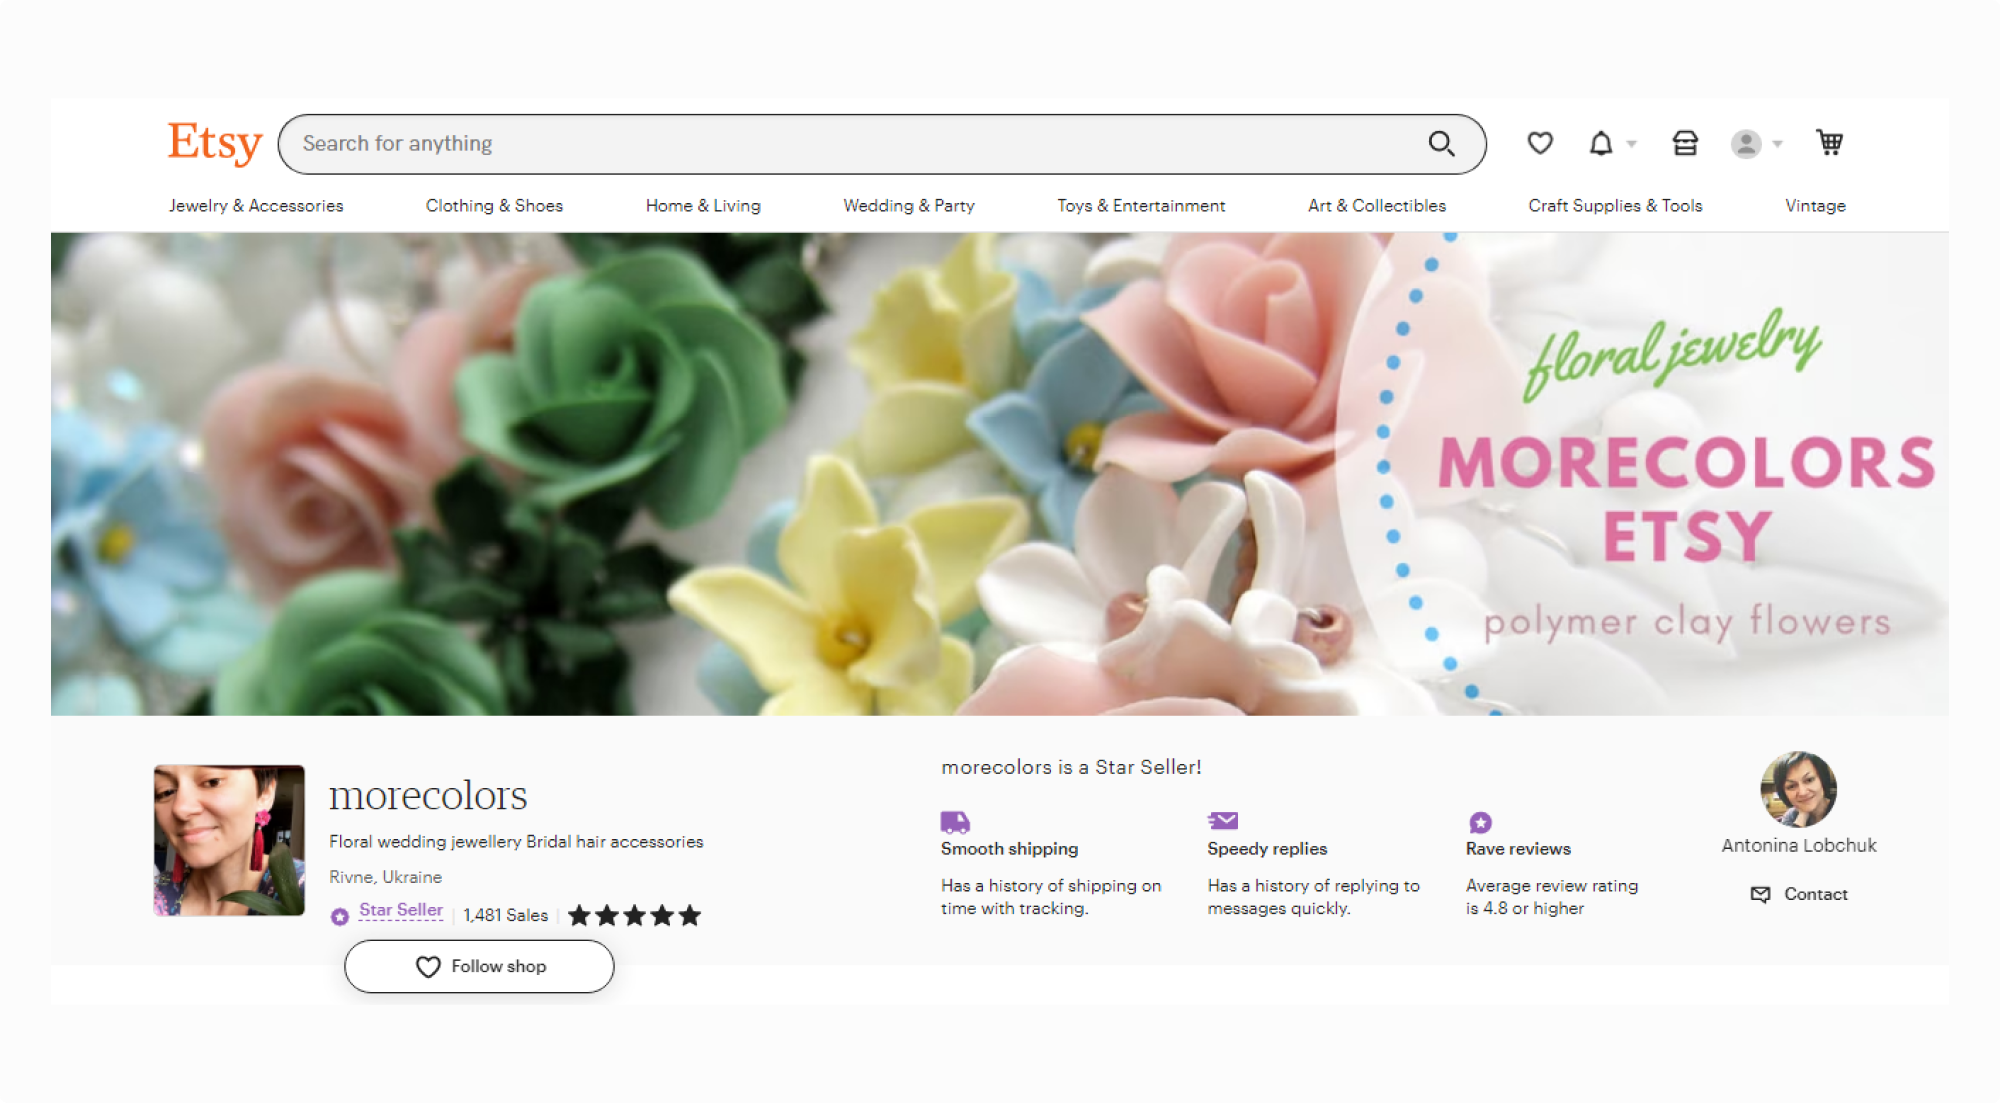This screenshot has height=1103, width=2000.
Task: Click the Star Seller link
Action: coord(401,910)
